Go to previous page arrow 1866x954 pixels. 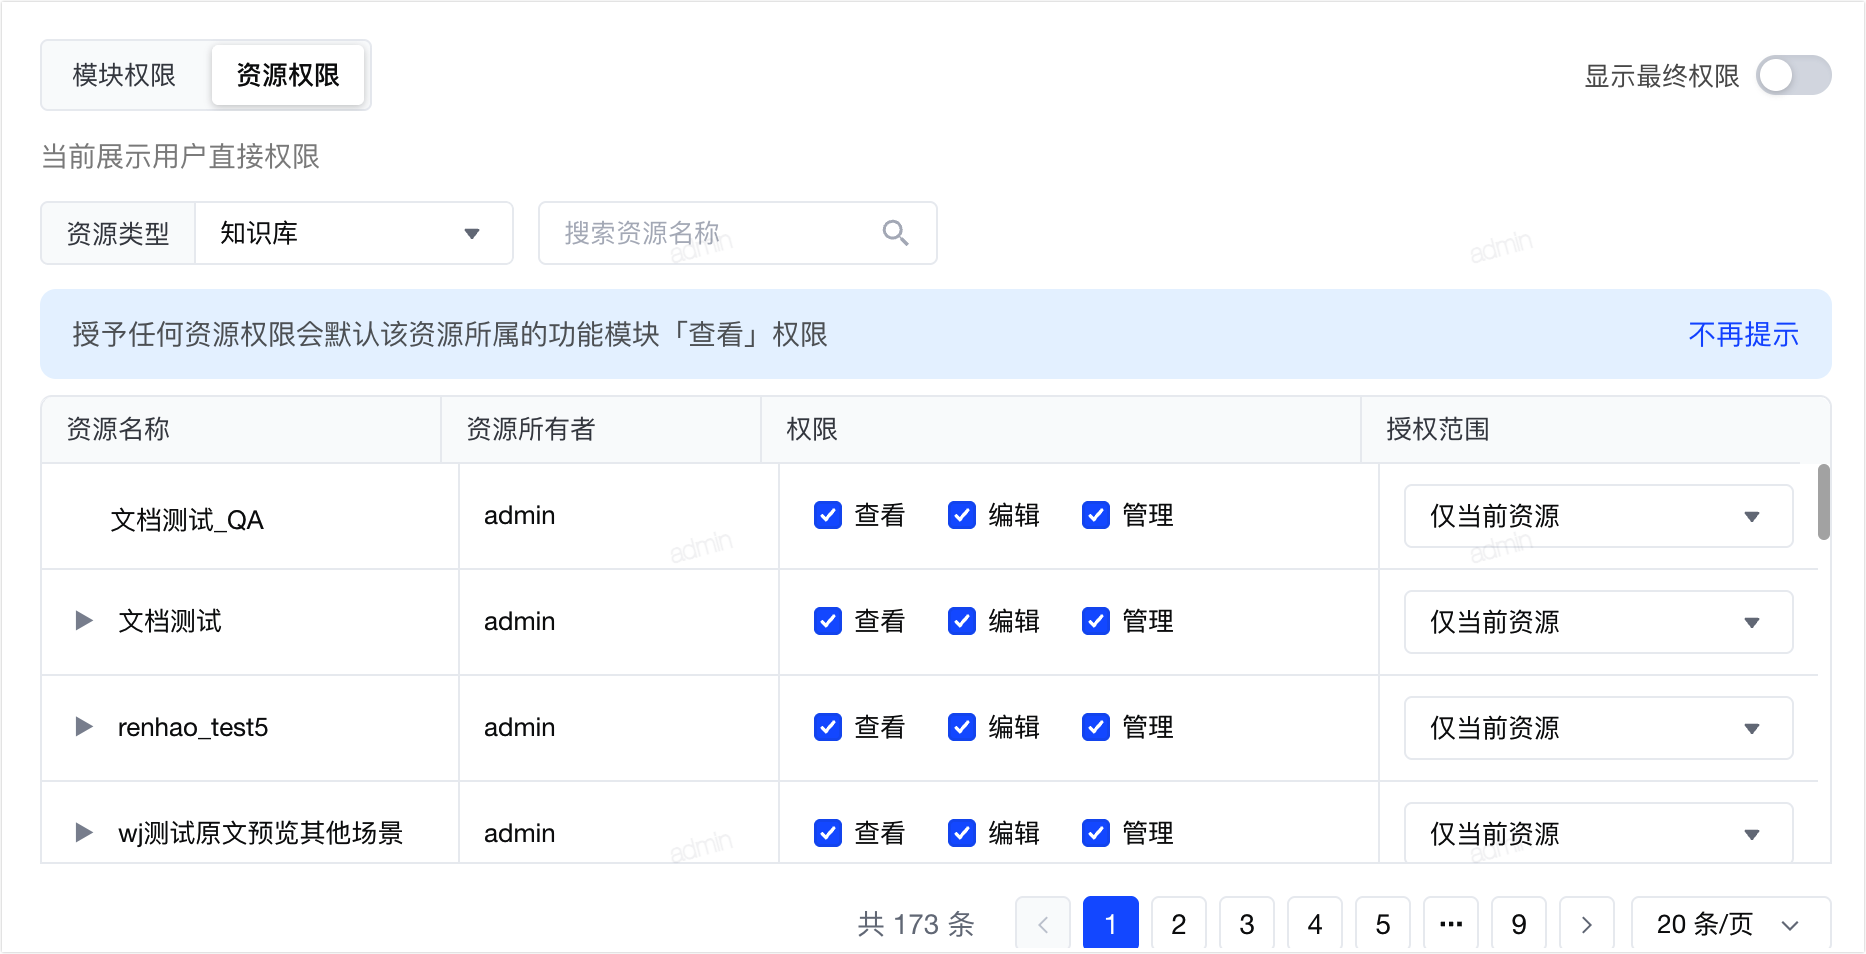pyautogui.click(x=1043, y=924)
